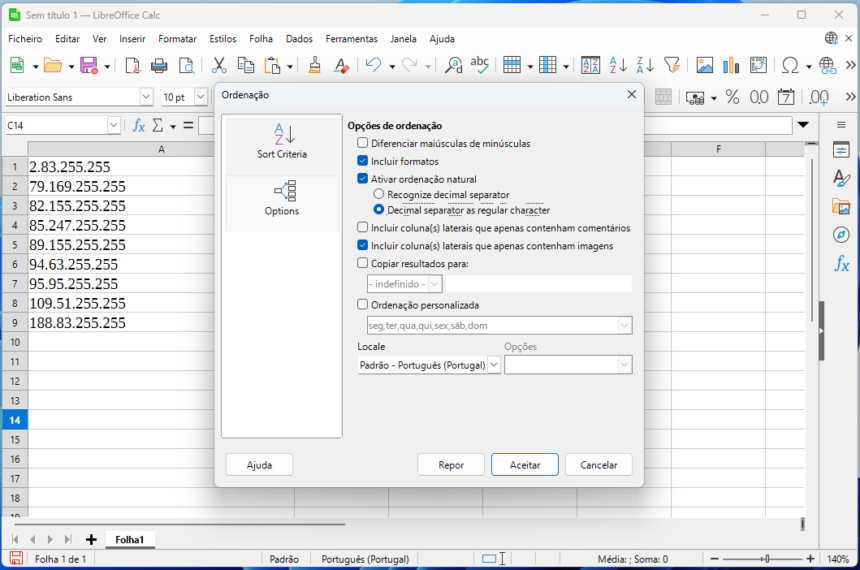Expand the Name Box dropdown
Image resolution: width=860 pixels, height=570 pixels.
[x=114, y=126]
